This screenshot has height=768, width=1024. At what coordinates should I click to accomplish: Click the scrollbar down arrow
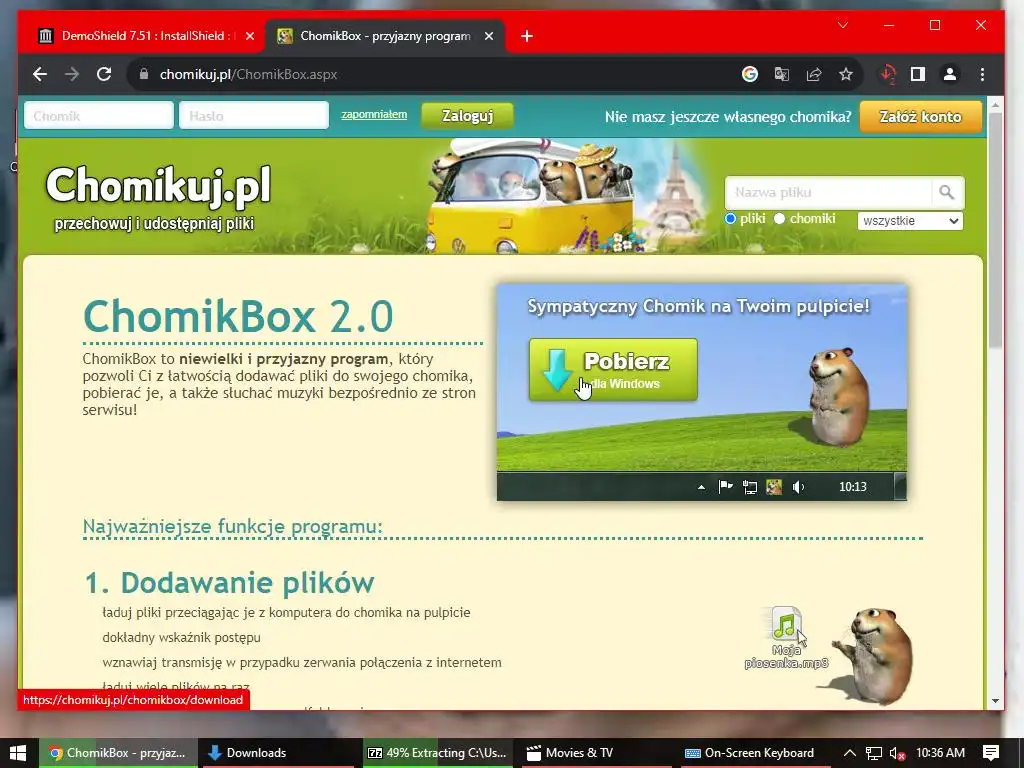click(x=995, y=701)
